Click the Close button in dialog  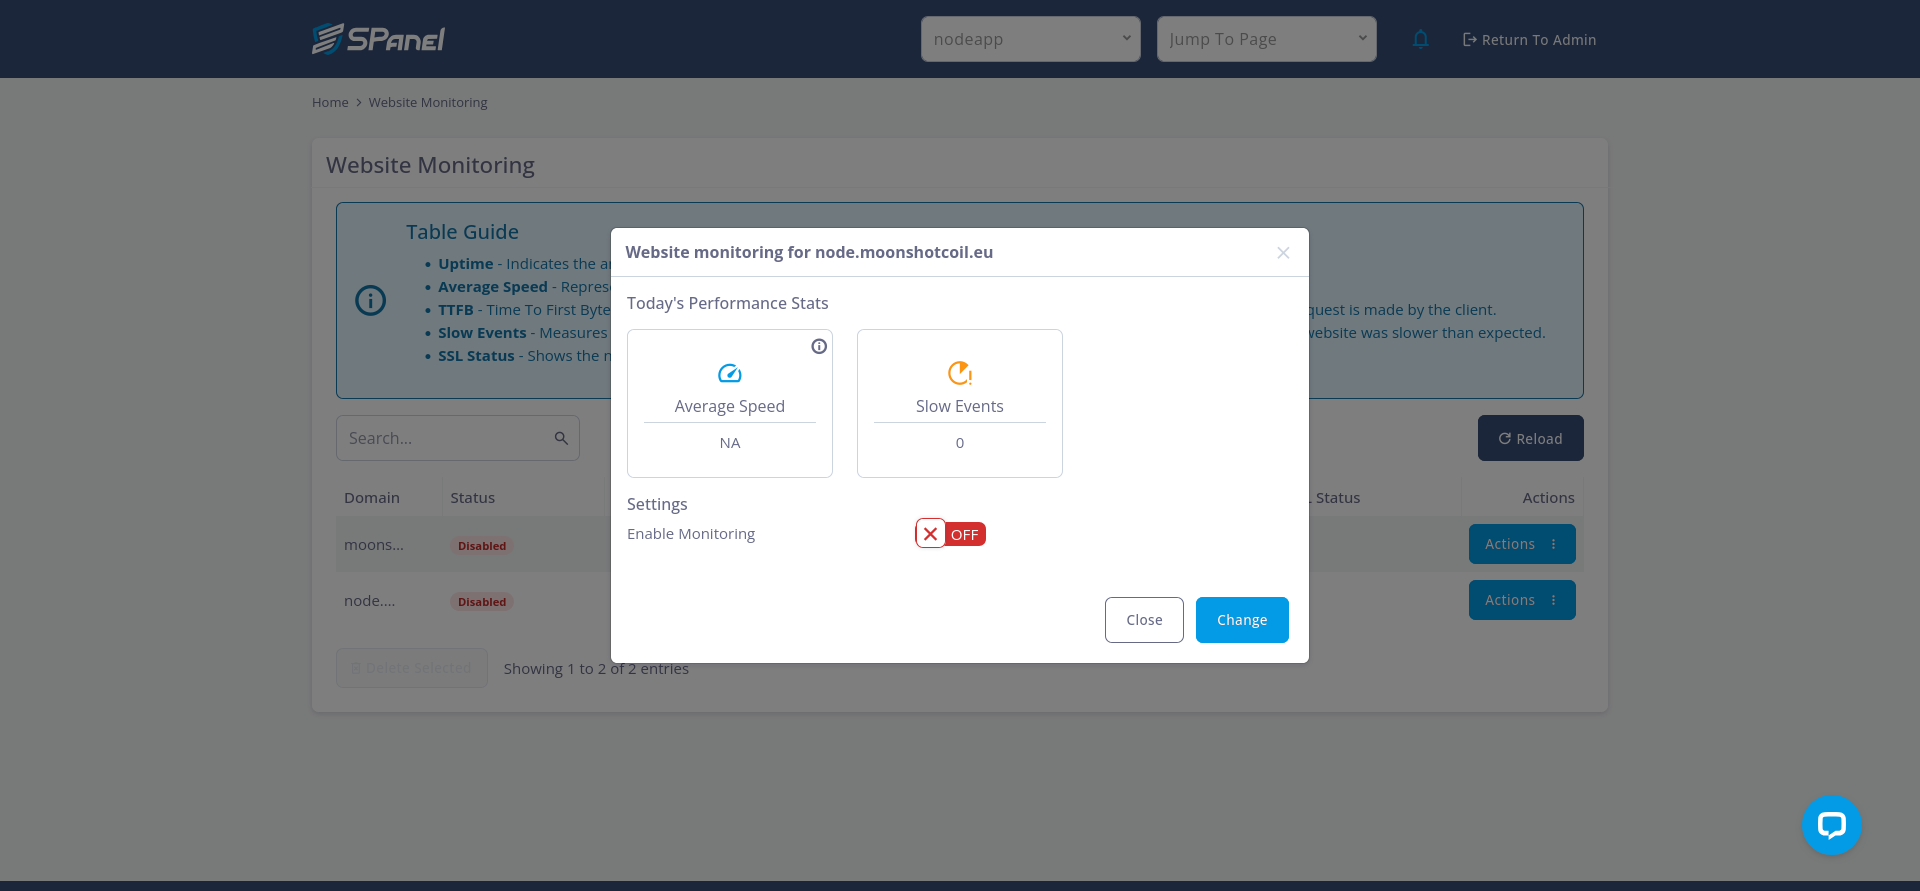click(x=1144, y=620)
